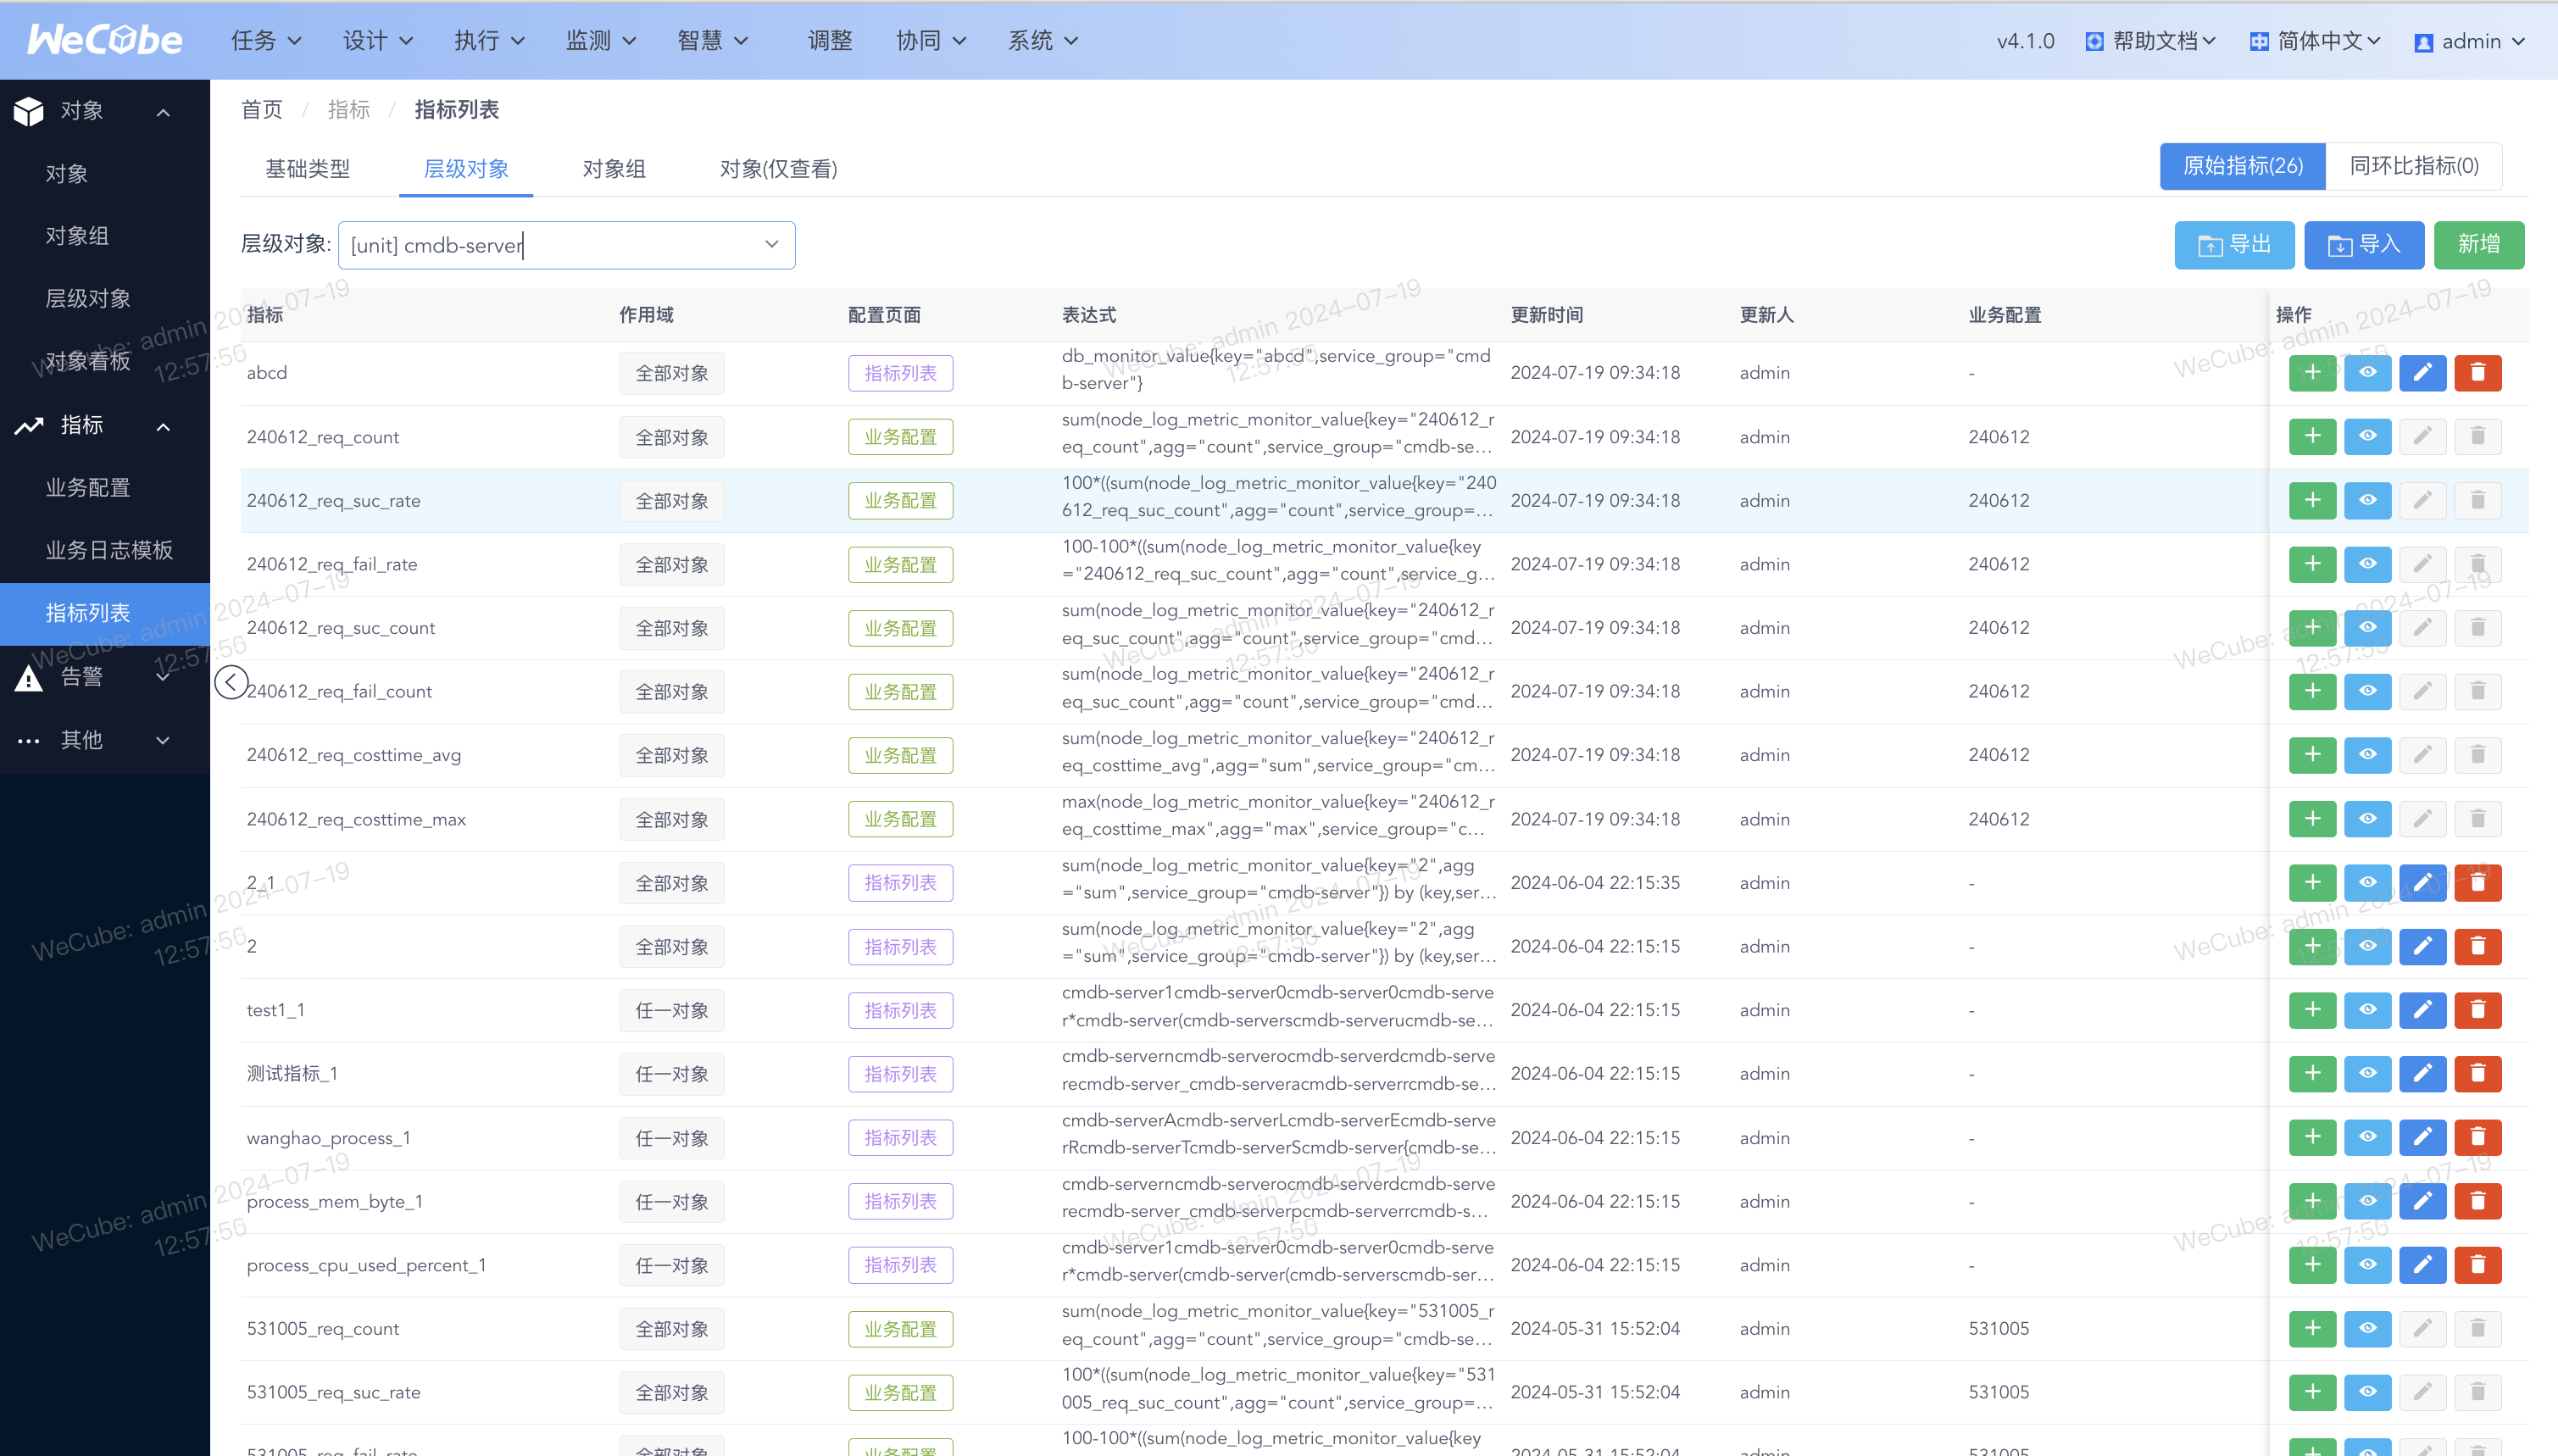
Task: Open the 任务 top menu
Action: pos(266,41)
